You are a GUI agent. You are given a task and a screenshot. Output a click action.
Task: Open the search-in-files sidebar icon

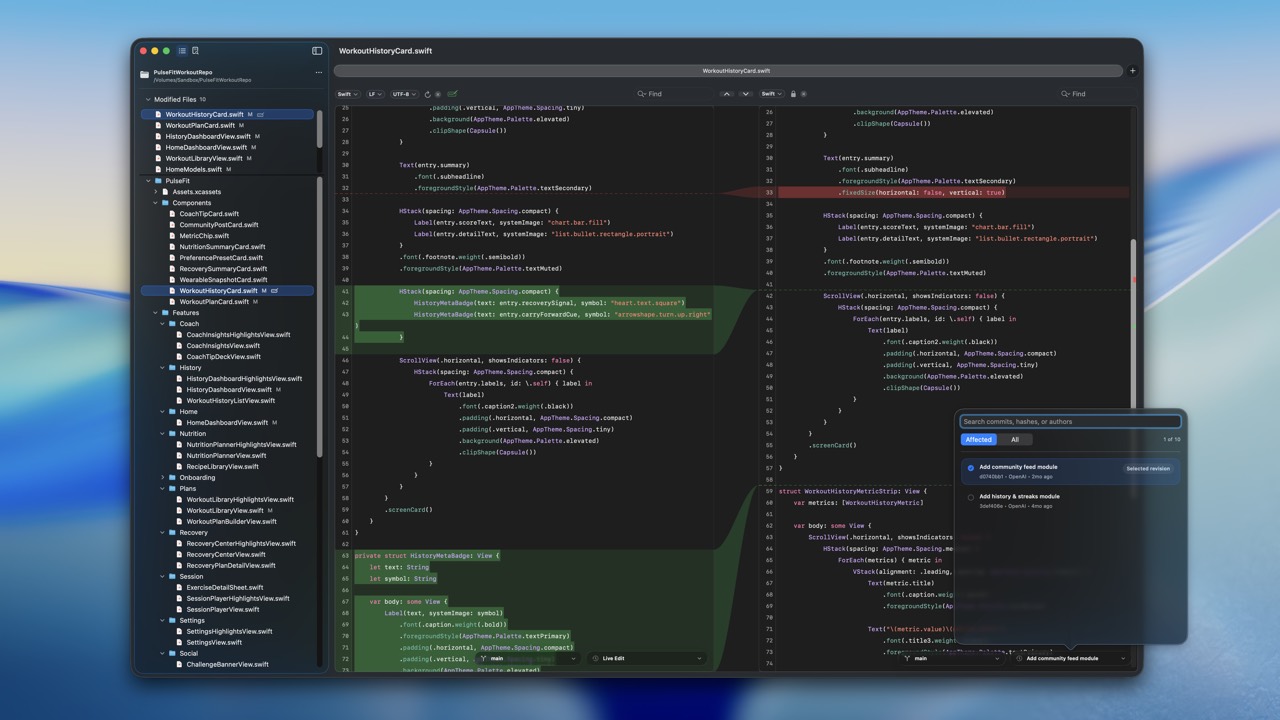pyautogui.click(x=195, y=50)
